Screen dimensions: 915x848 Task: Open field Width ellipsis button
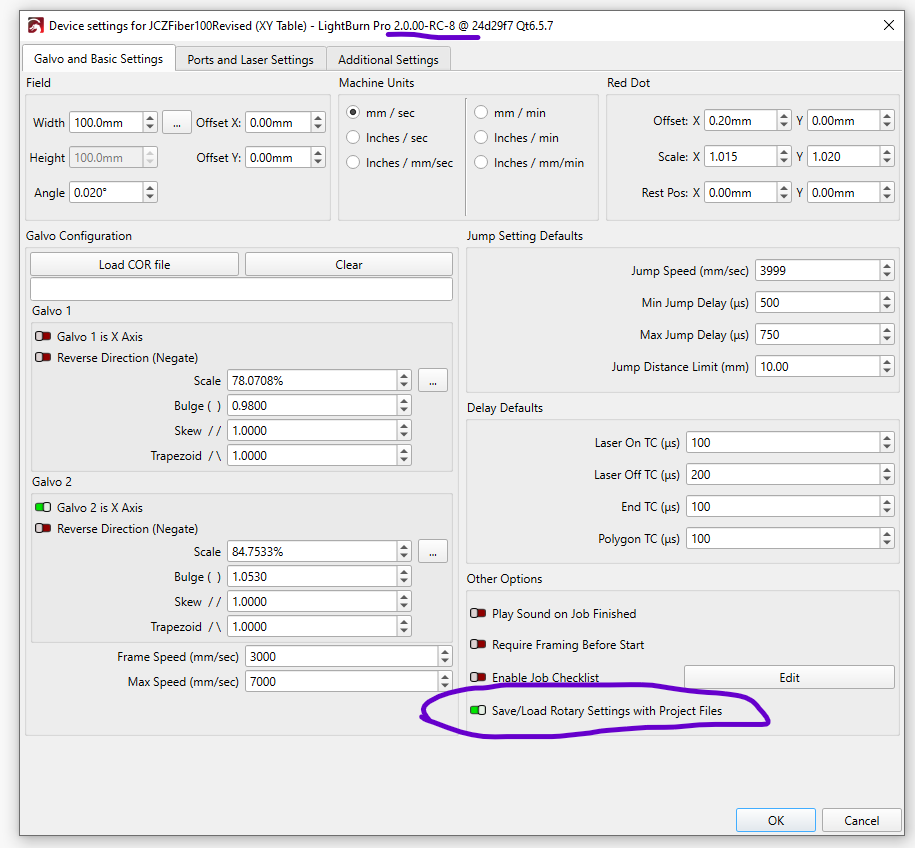coord(177,123)
